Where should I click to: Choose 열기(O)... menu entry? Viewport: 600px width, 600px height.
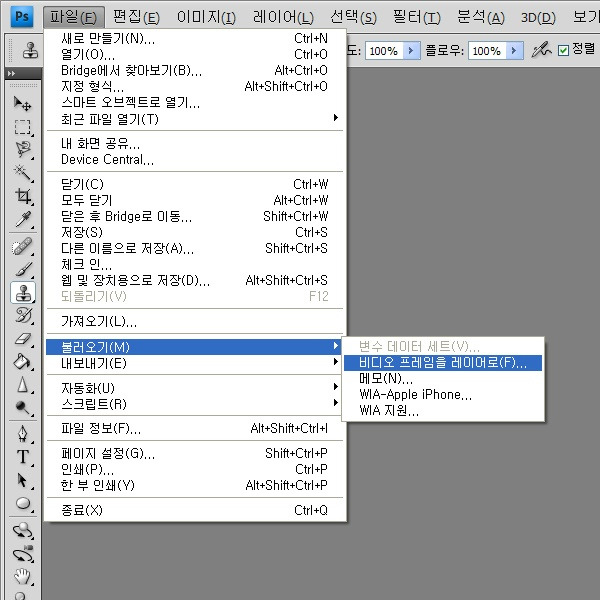(195, 54)
